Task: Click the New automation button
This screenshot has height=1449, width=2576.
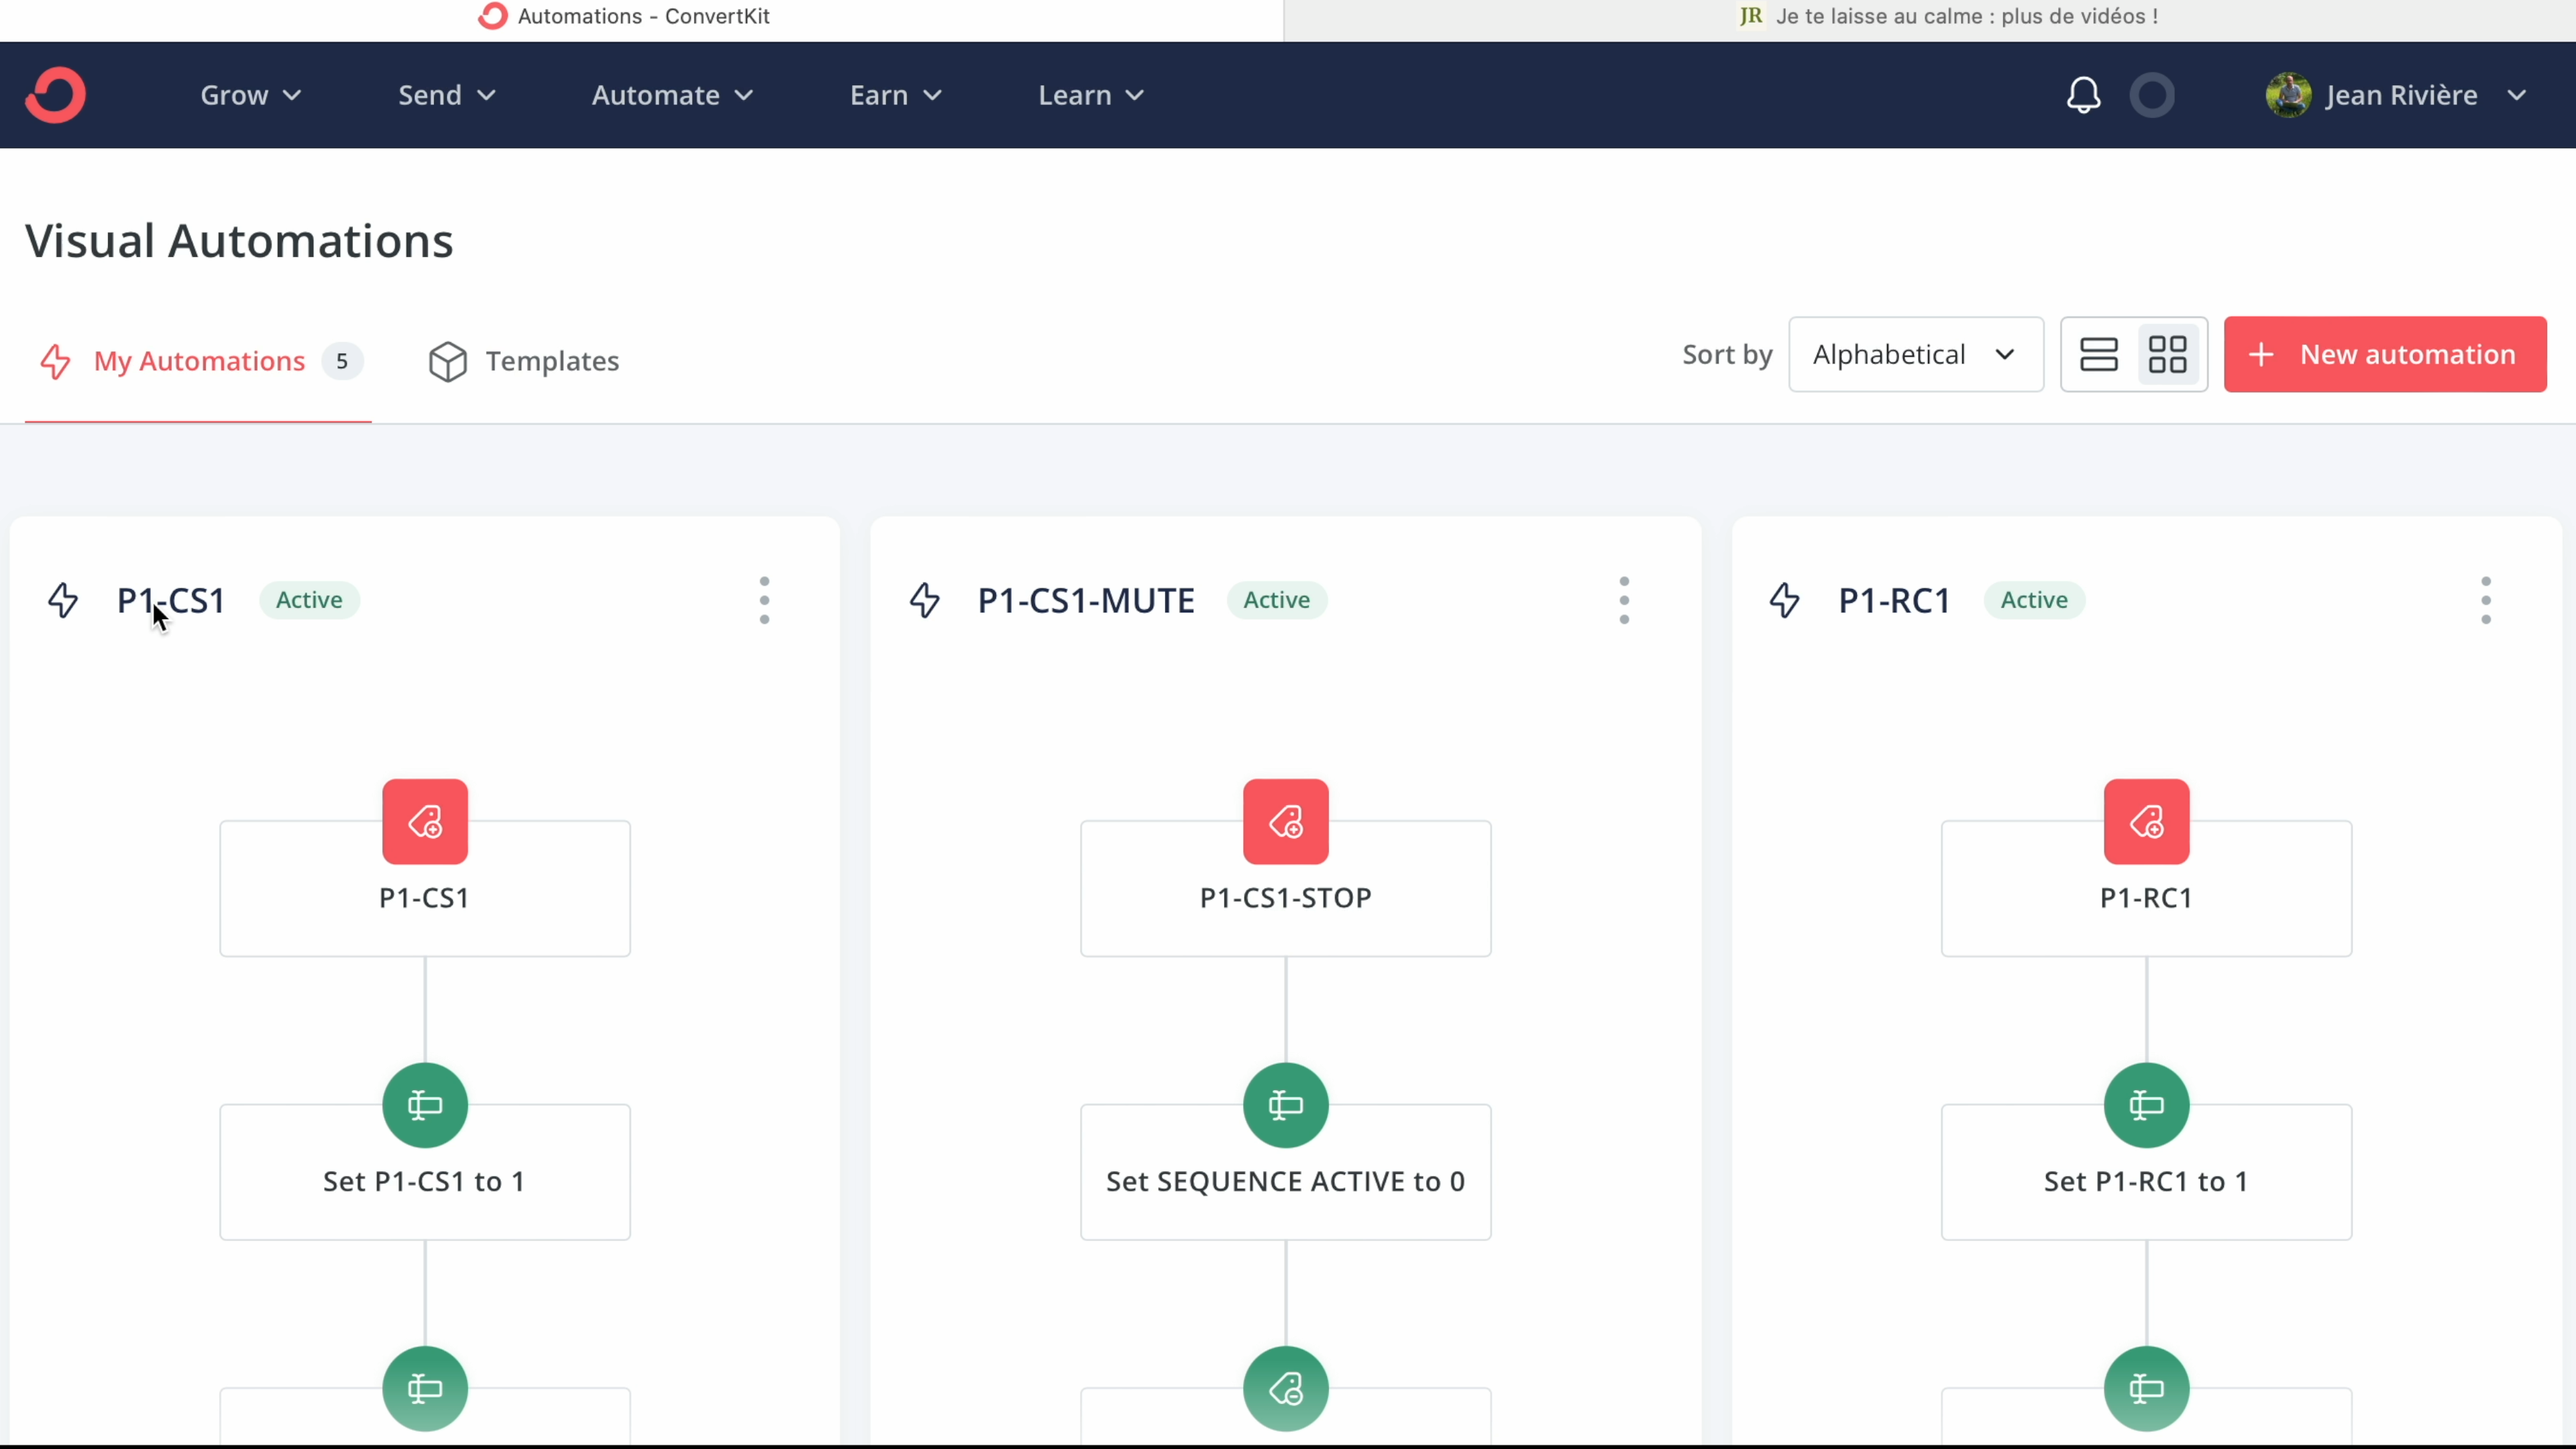Action: point(2384,354)
